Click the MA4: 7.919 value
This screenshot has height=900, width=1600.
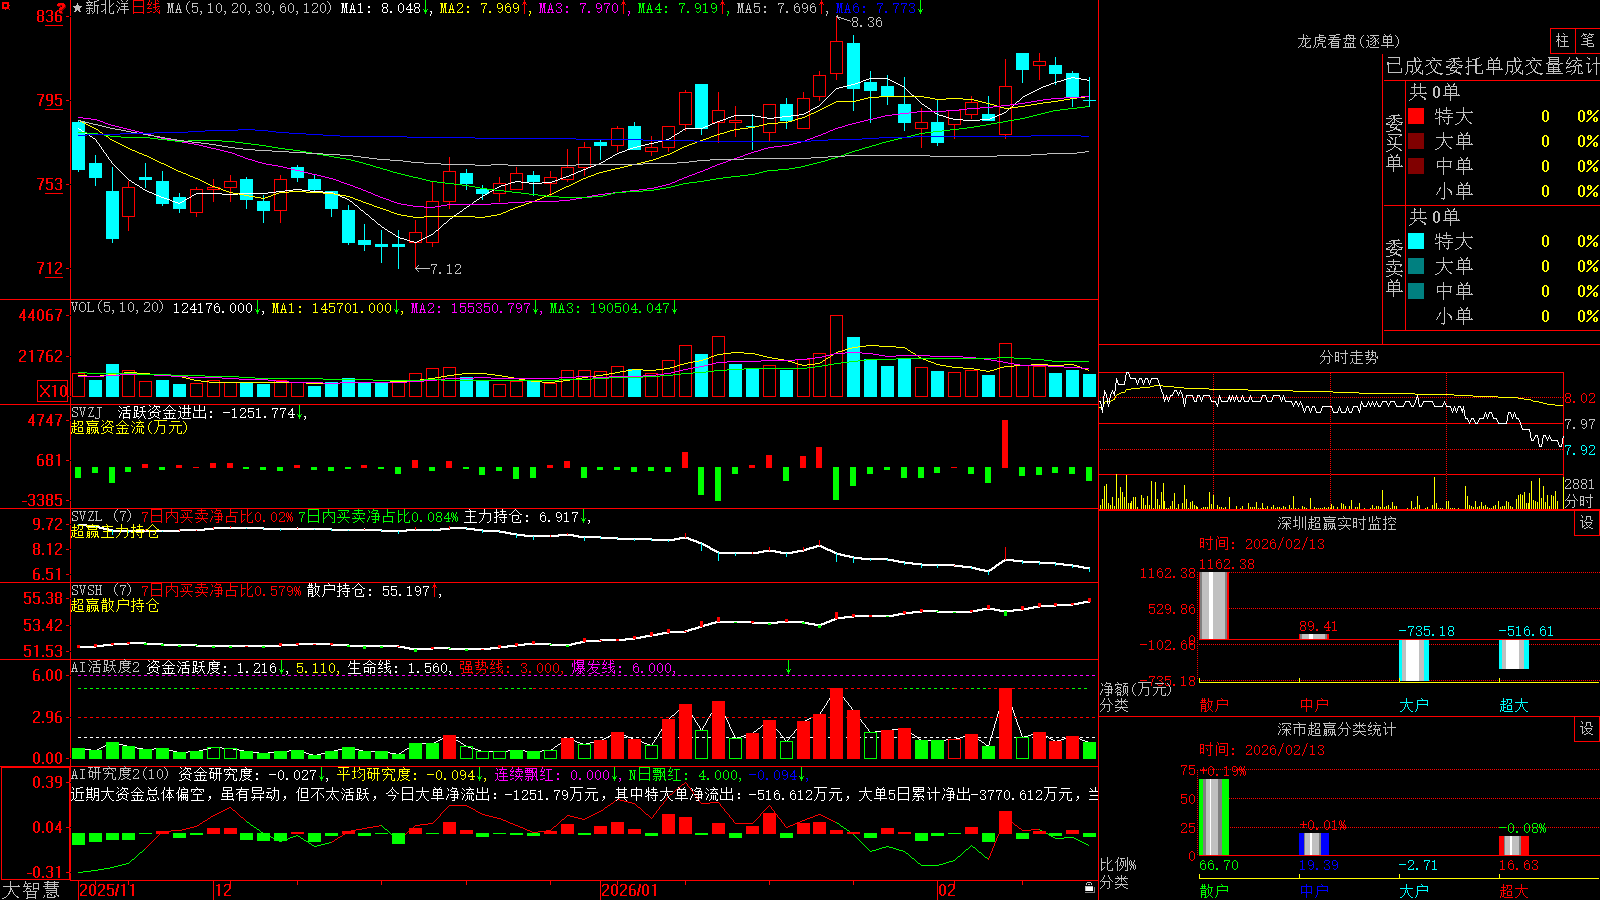click(682, 8)
